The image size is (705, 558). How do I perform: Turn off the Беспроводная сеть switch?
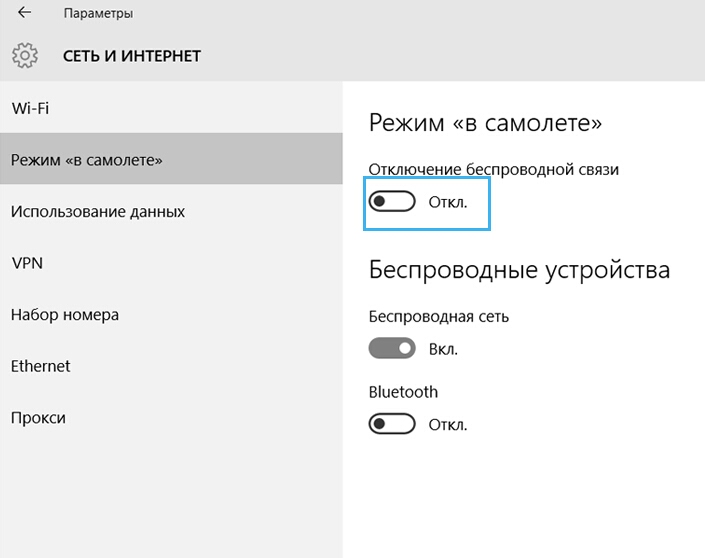pos(392,348)
